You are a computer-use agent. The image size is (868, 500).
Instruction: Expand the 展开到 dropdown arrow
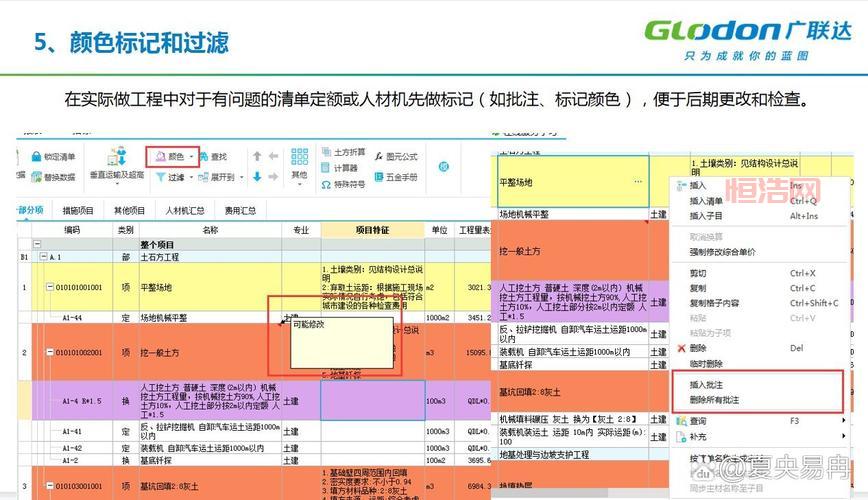(x=241, y=178)
